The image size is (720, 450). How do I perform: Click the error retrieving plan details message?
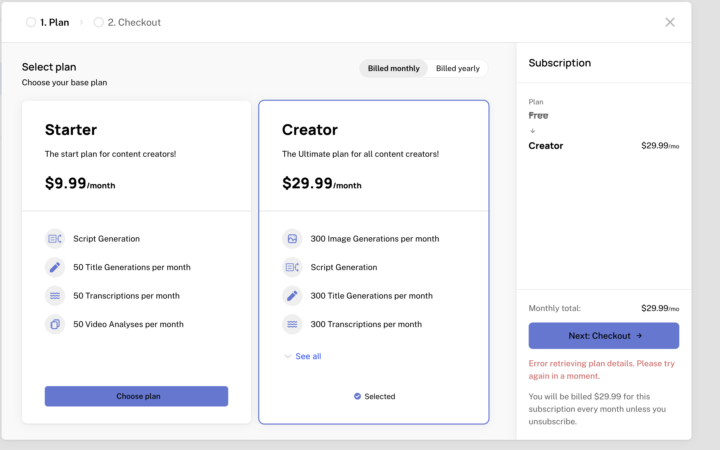[602, 370]
